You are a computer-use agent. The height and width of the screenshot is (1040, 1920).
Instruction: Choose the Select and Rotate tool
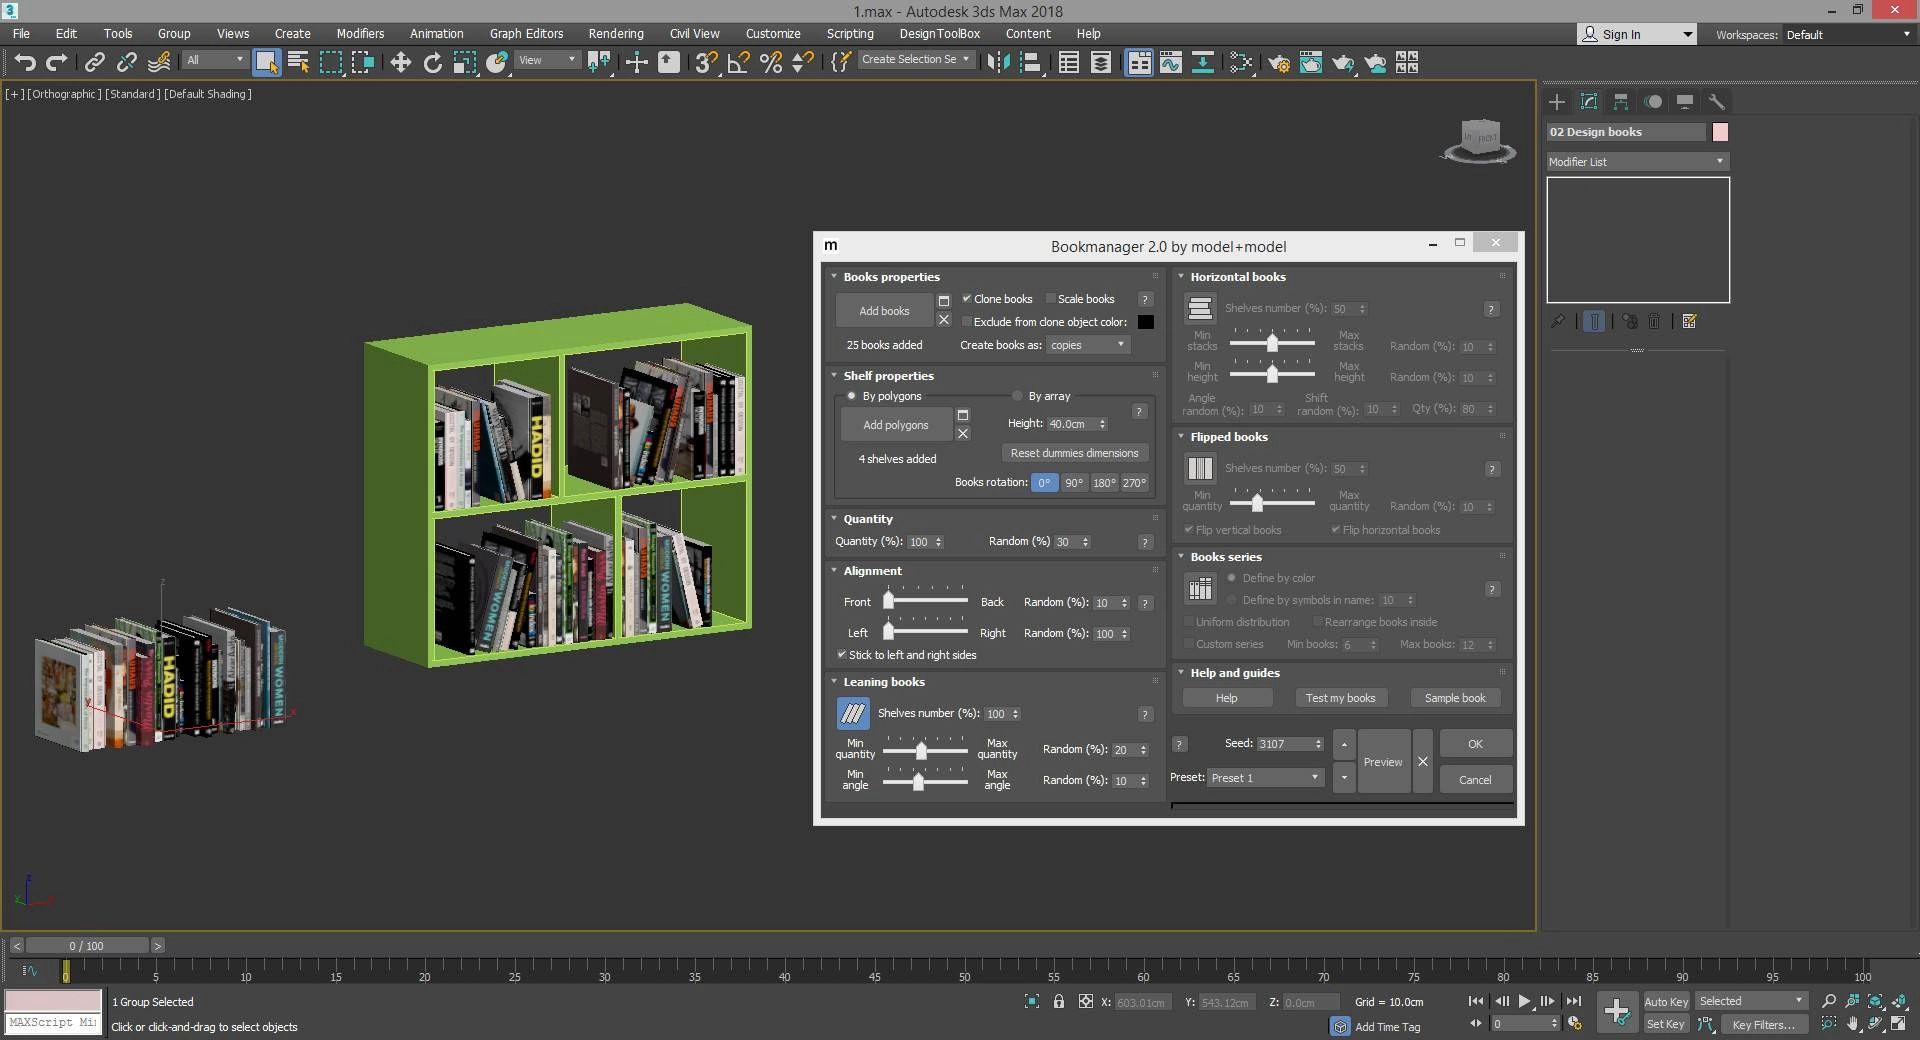coord(432,63)
